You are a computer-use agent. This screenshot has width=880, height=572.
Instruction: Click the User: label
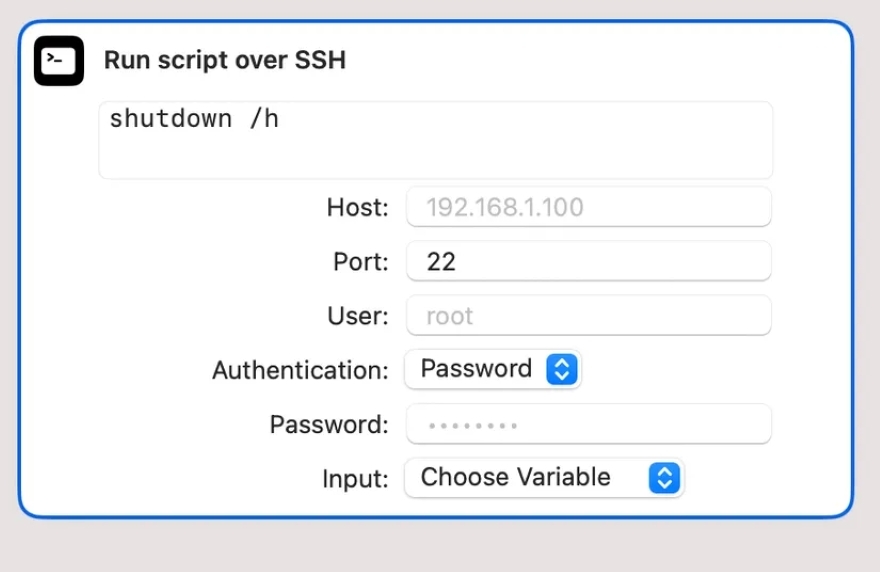(x=358, y=316)
